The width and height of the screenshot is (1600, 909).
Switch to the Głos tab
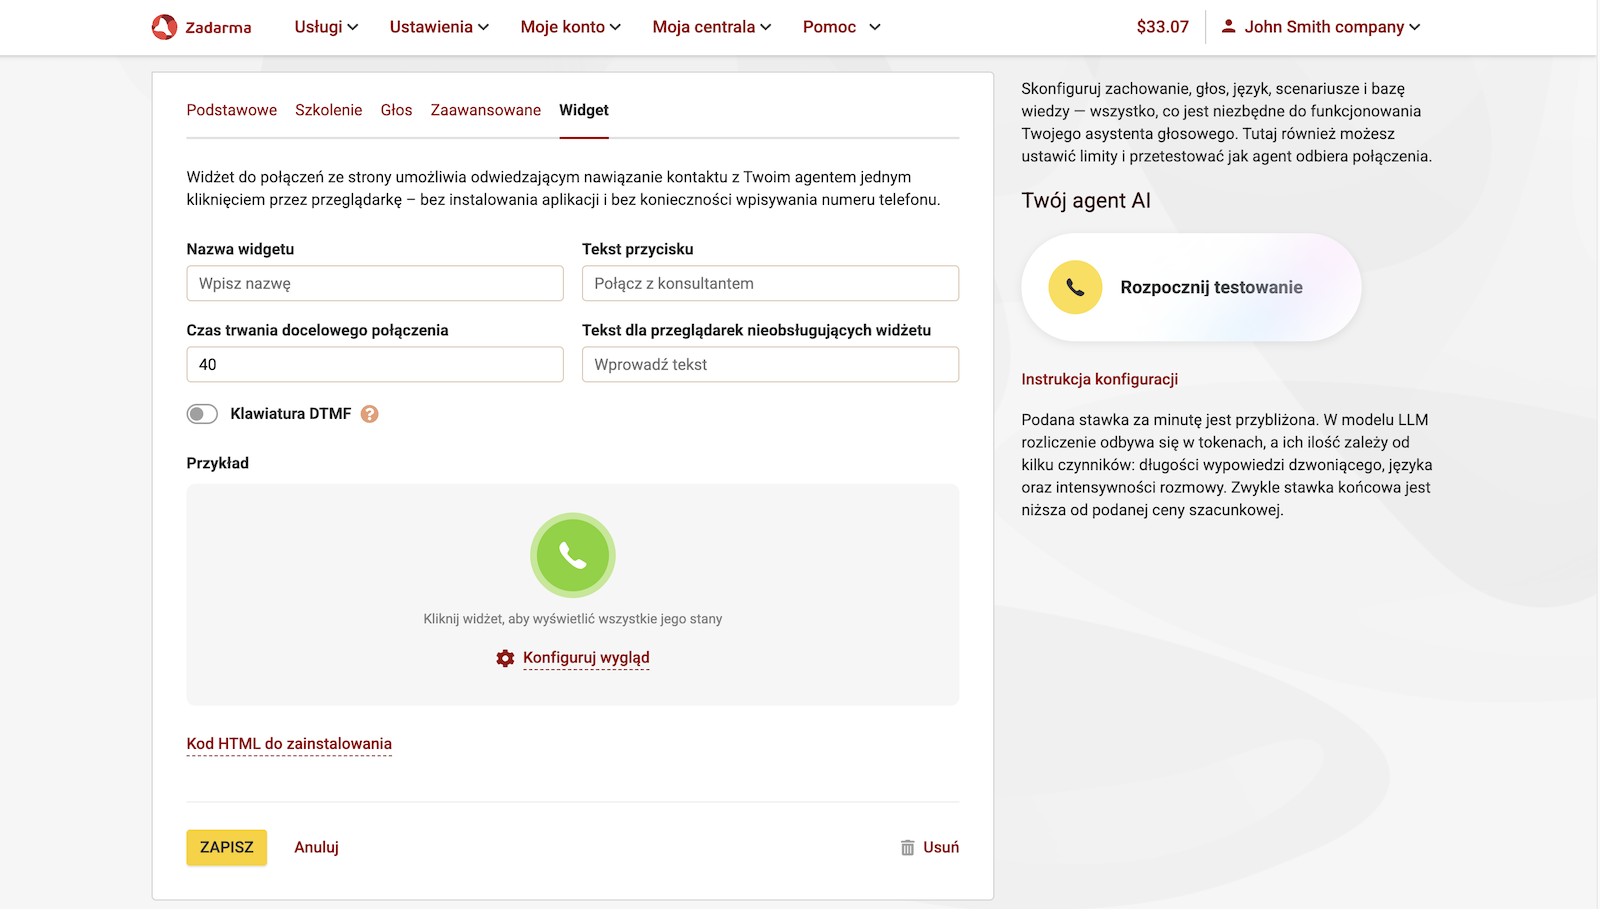(x=396, y=110)
